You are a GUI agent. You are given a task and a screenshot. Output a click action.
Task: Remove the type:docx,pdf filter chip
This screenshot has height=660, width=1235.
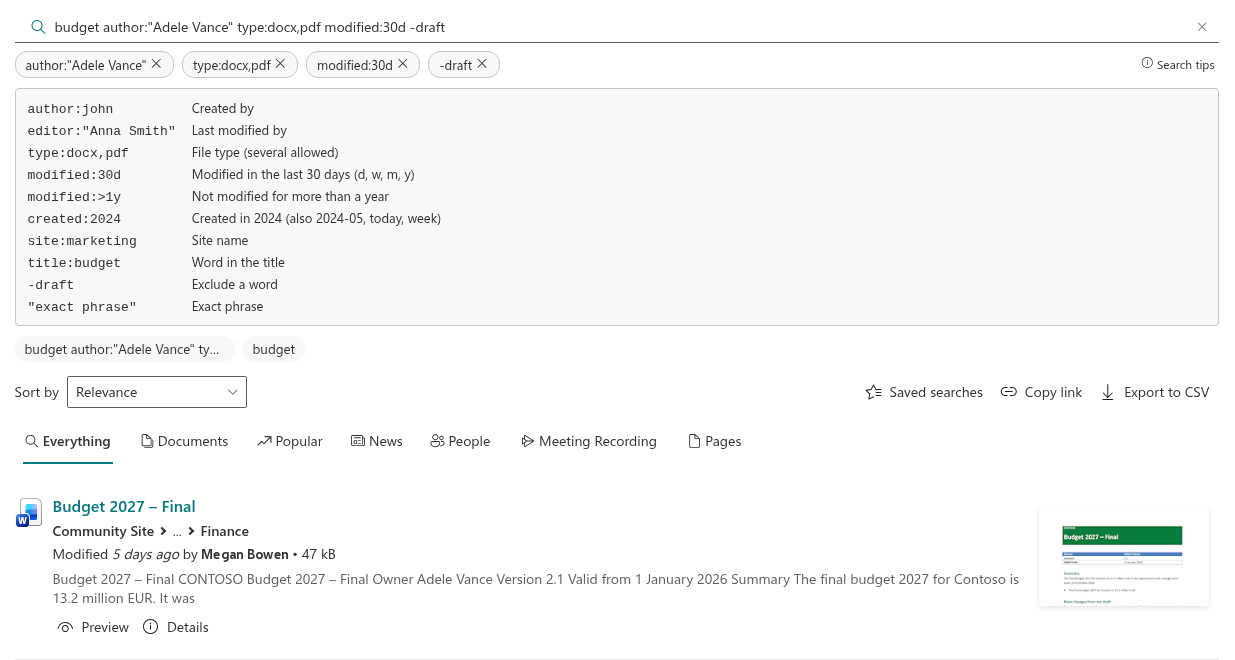point(280,64)
